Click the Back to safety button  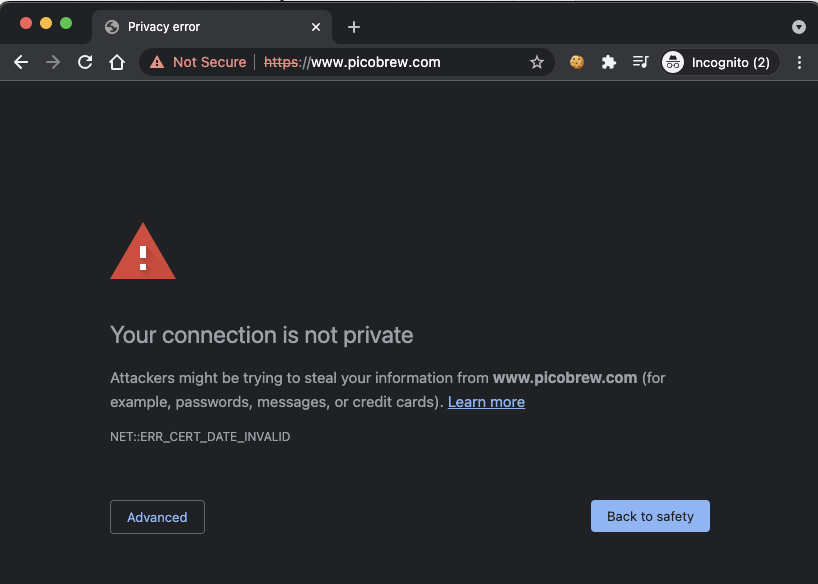click(x=650, y=516)
